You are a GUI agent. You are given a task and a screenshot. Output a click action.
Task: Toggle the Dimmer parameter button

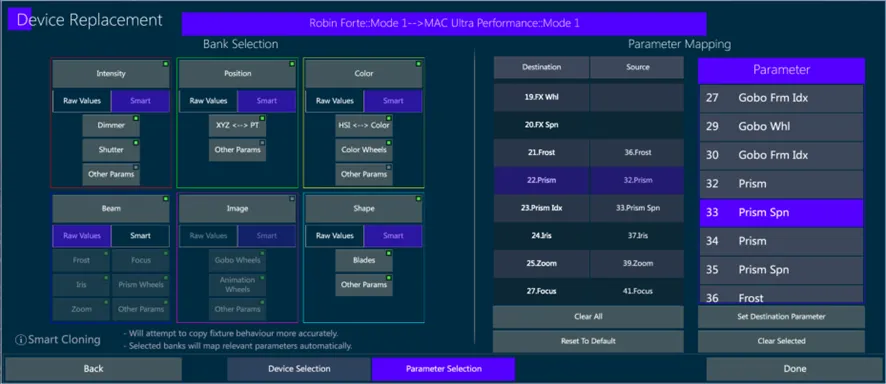click(111, 126)
